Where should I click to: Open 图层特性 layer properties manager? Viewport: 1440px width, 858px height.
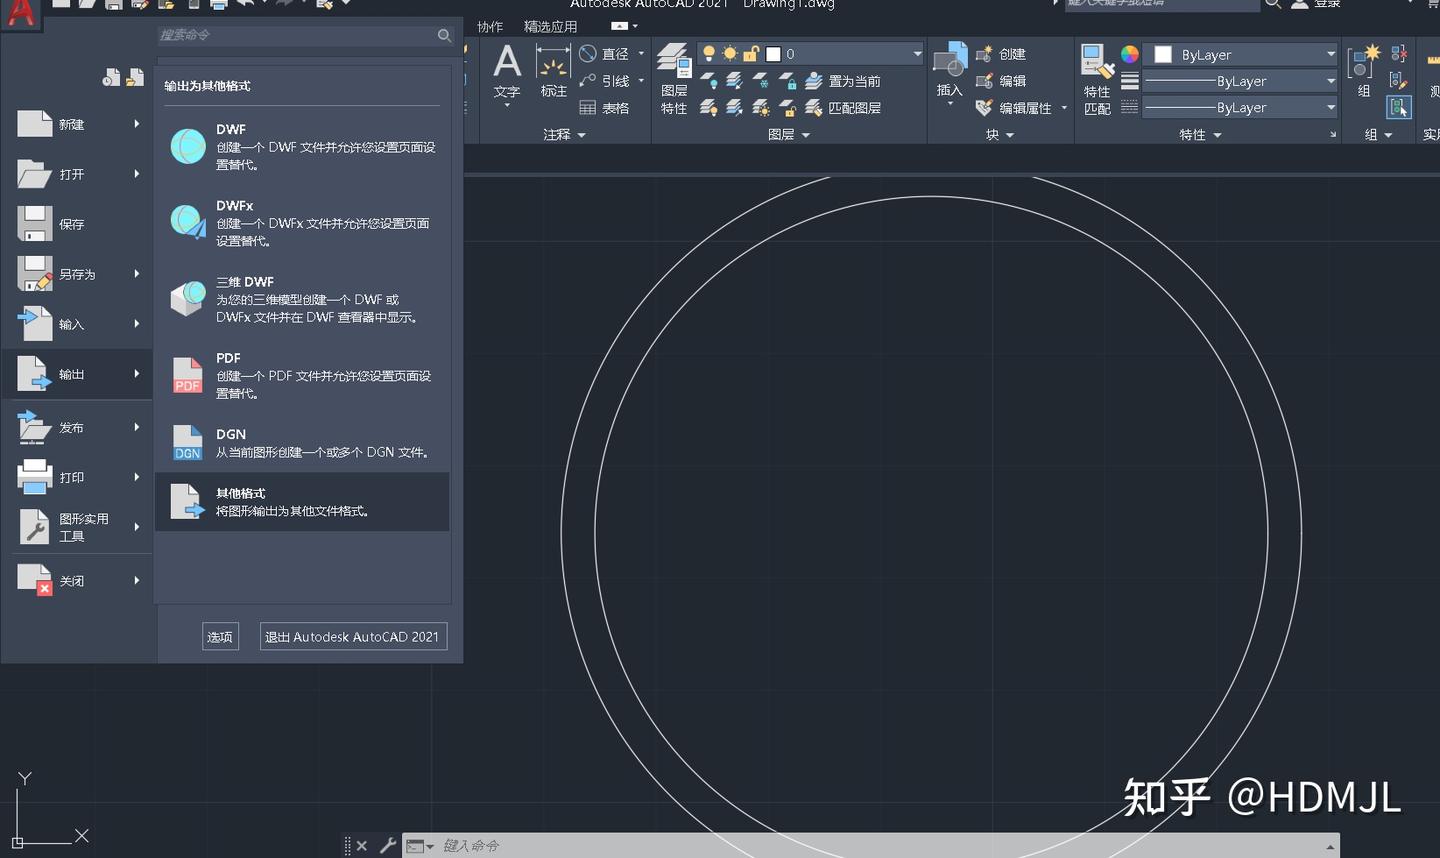[674, 80]
